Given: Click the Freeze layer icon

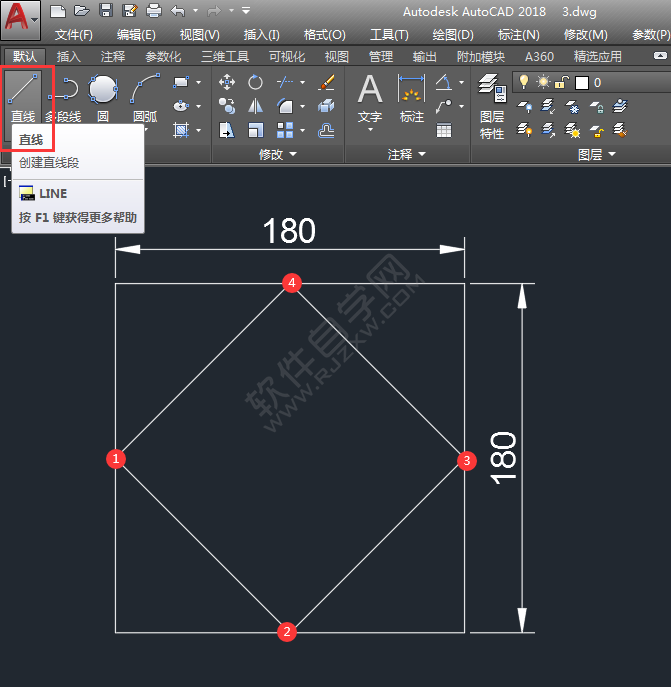Looking at the screenshot, I should point(572,106).
